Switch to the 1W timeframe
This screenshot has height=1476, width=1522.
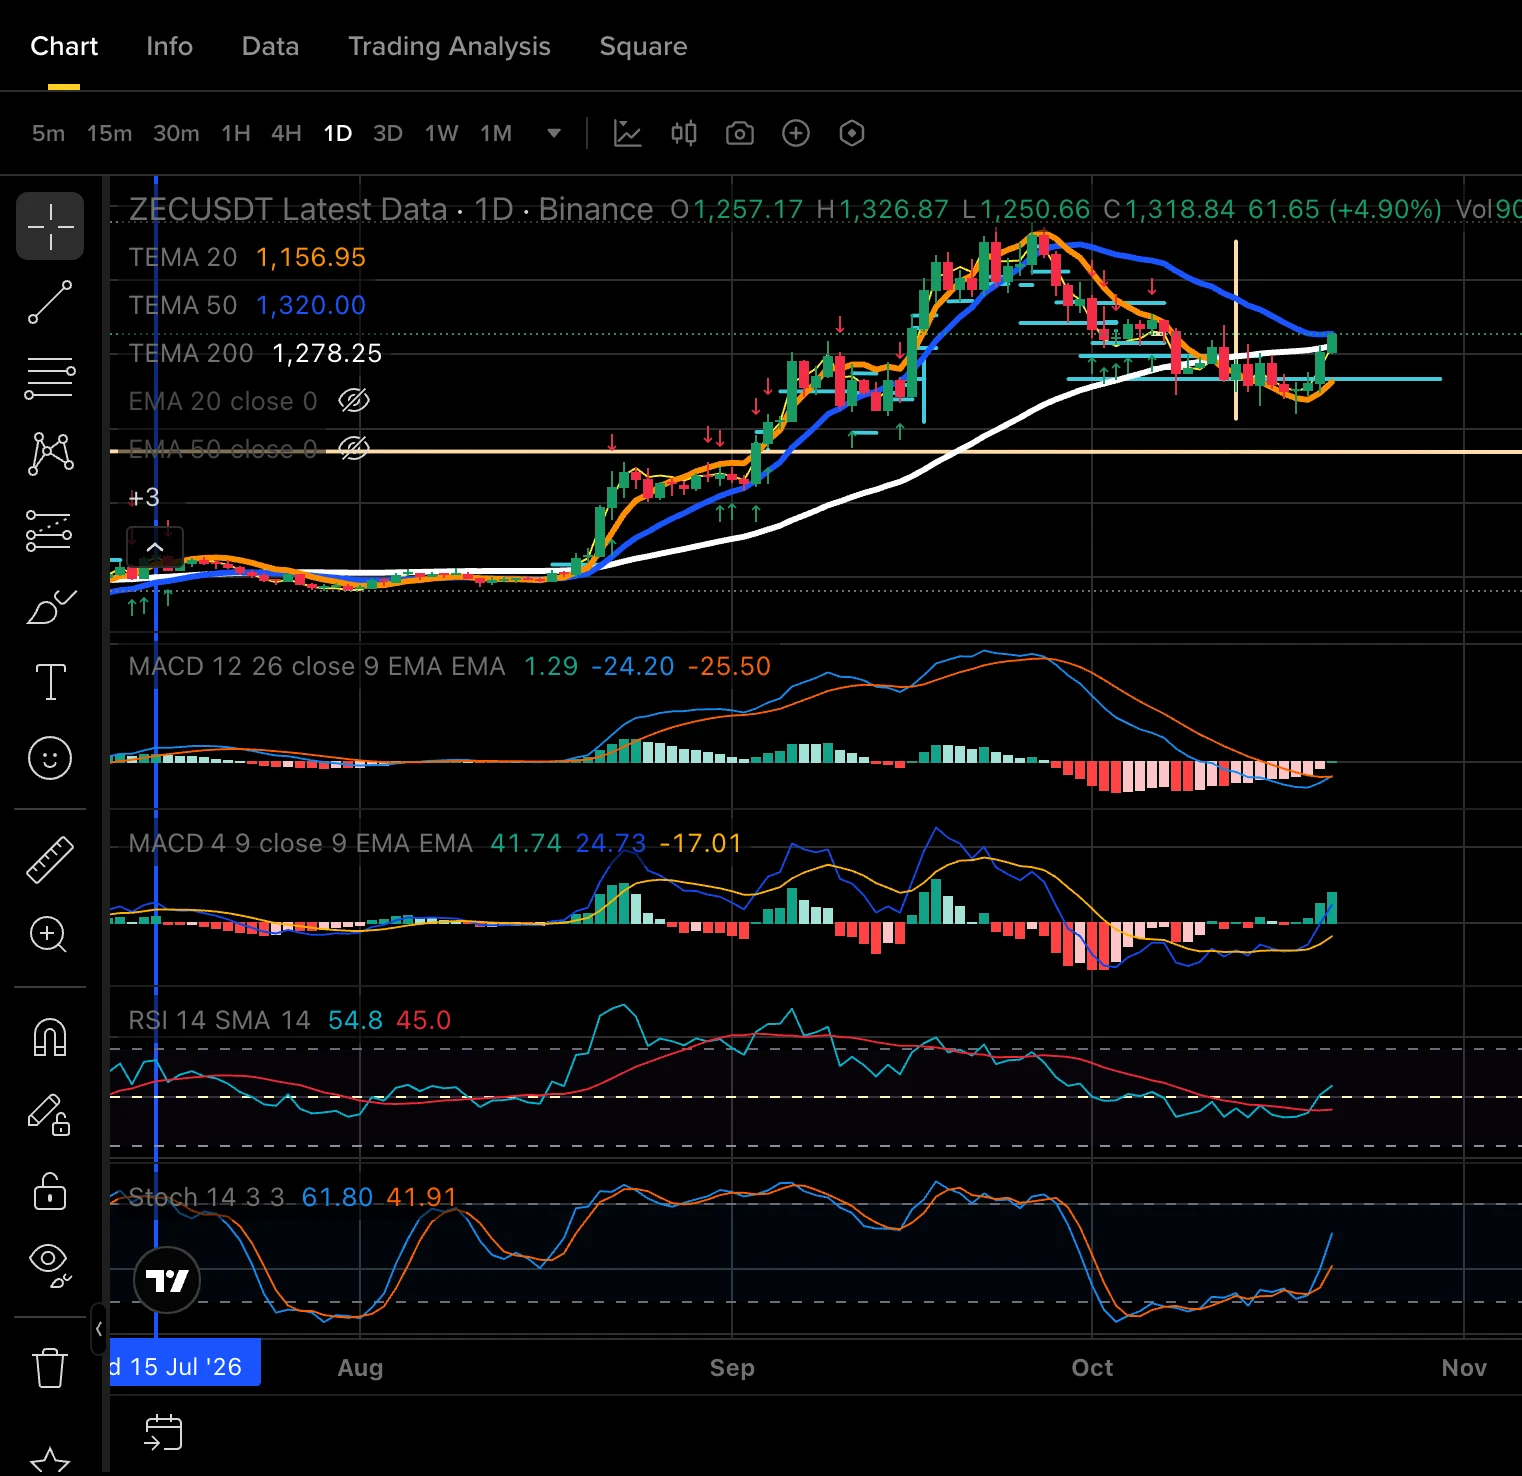pos(441,133)
